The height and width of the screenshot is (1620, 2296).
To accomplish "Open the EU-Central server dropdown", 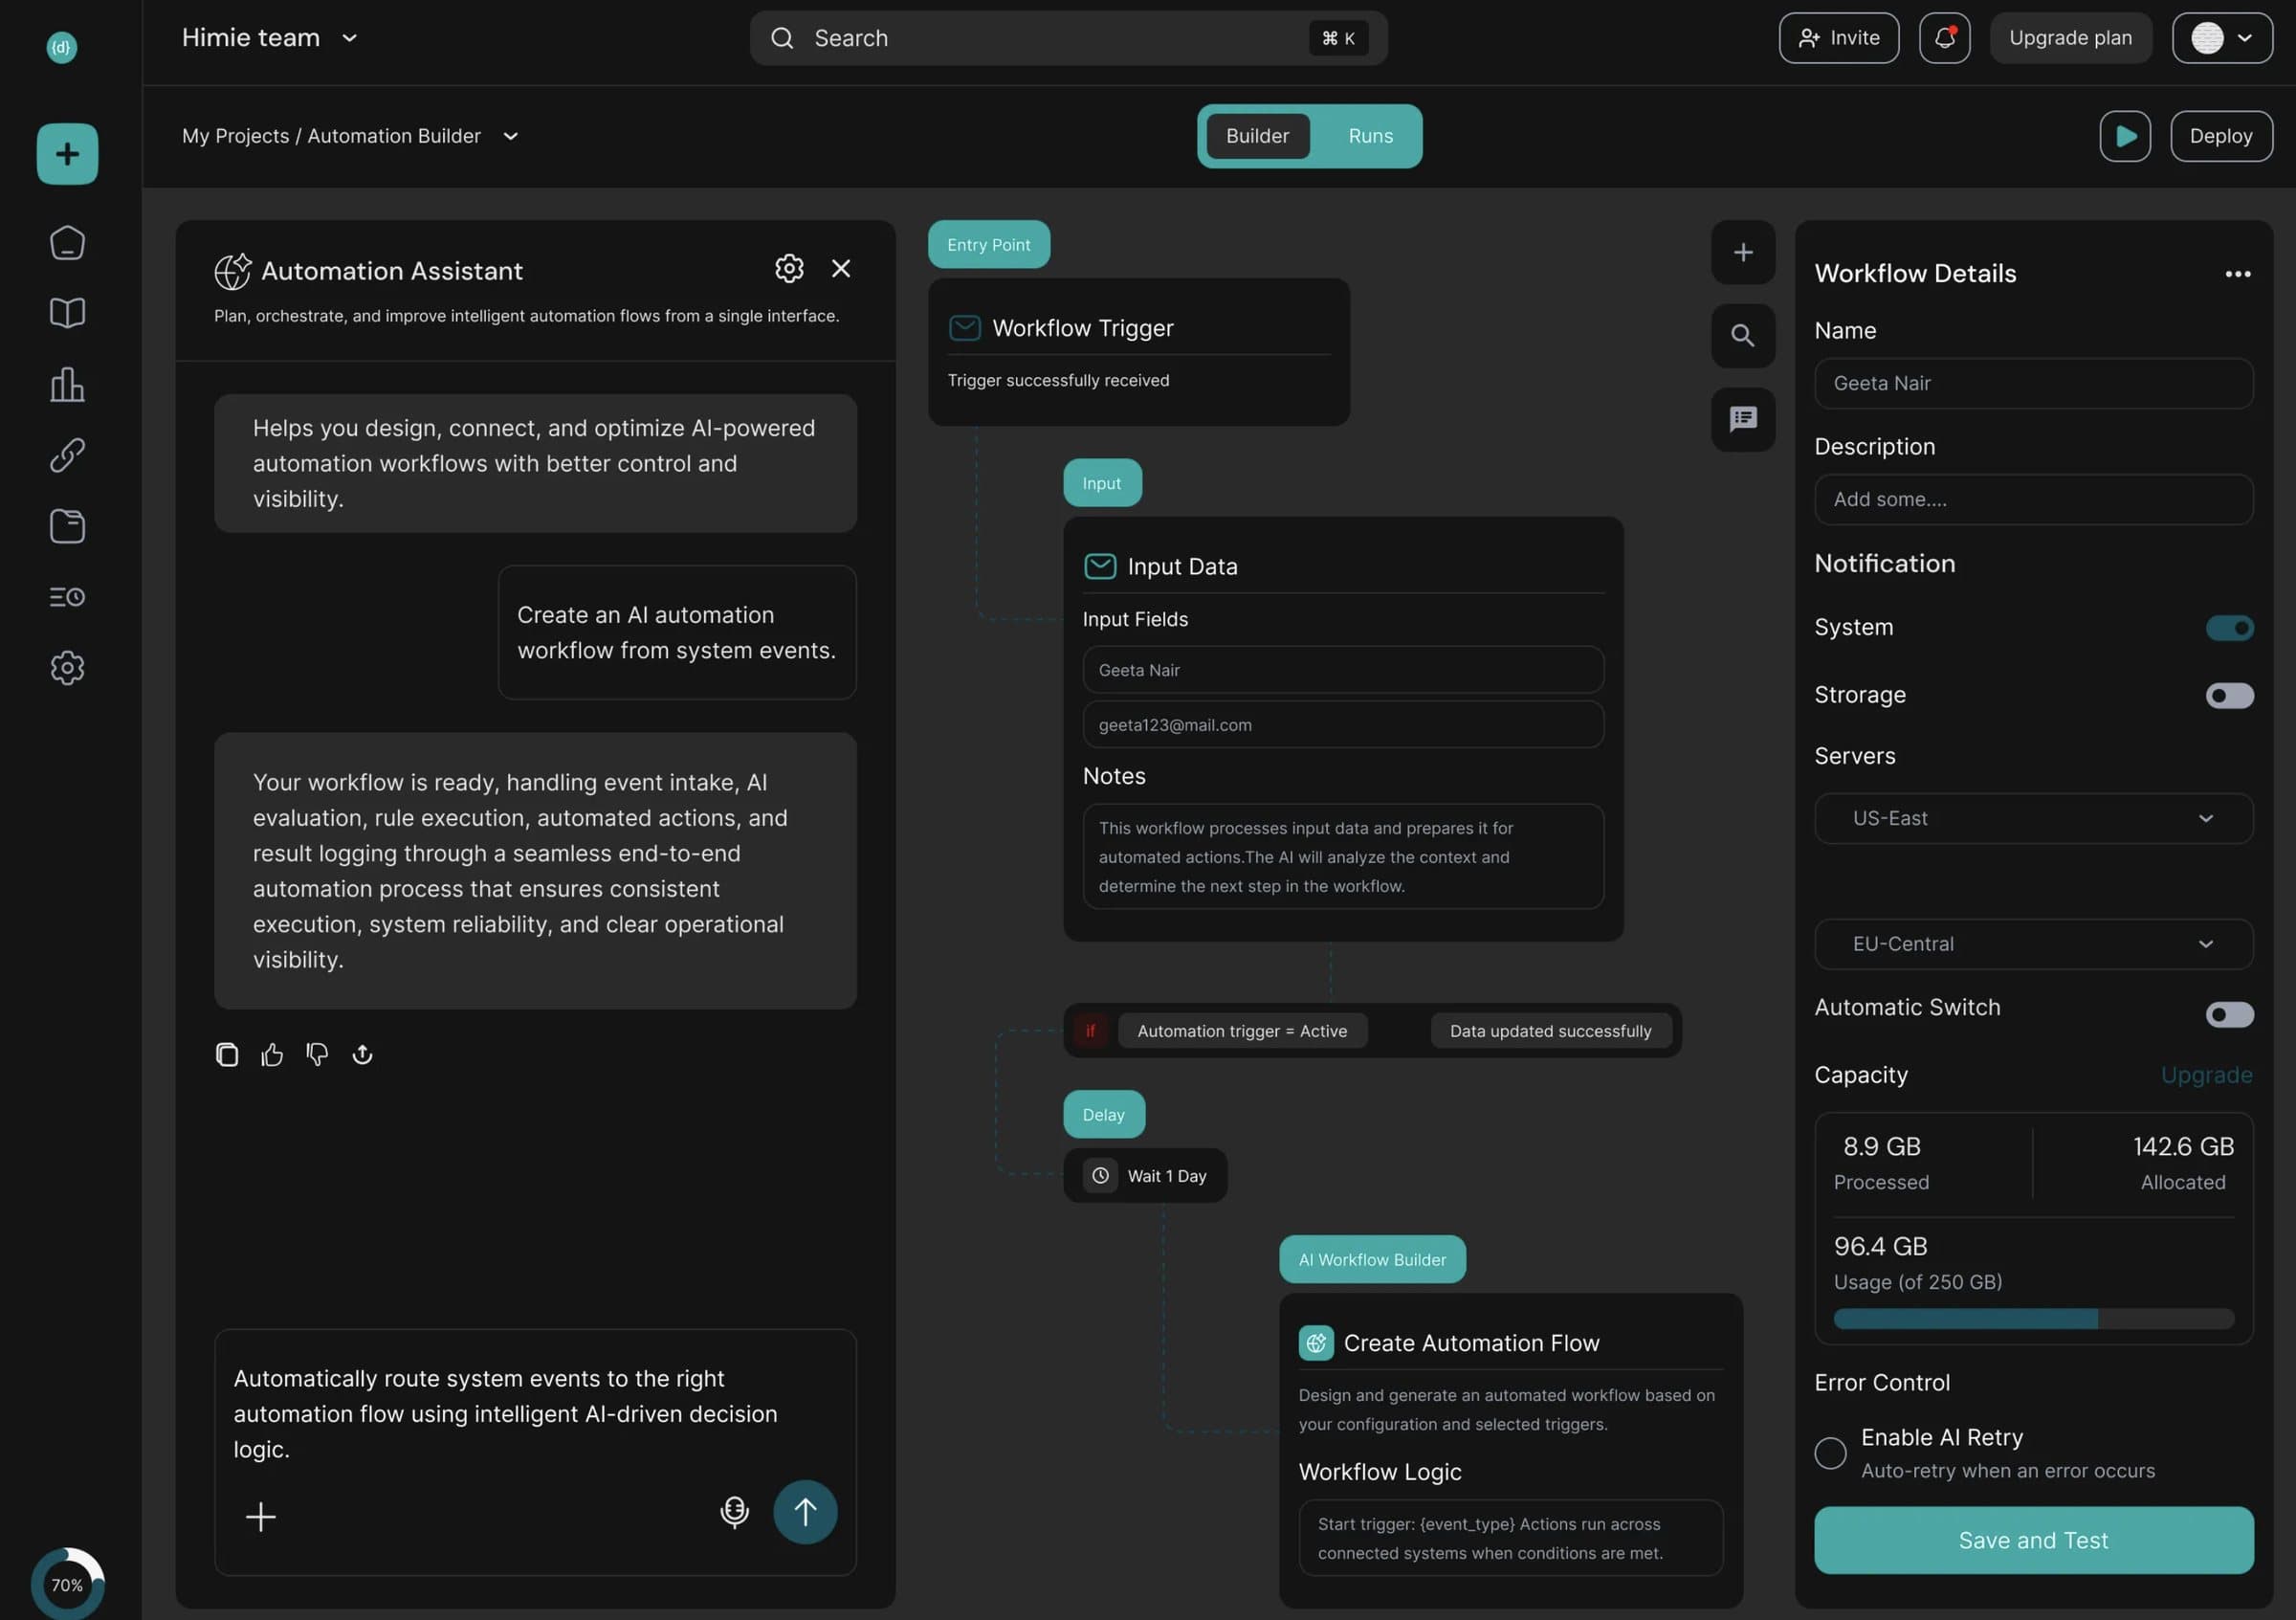I will click(x=2033, y=944).
